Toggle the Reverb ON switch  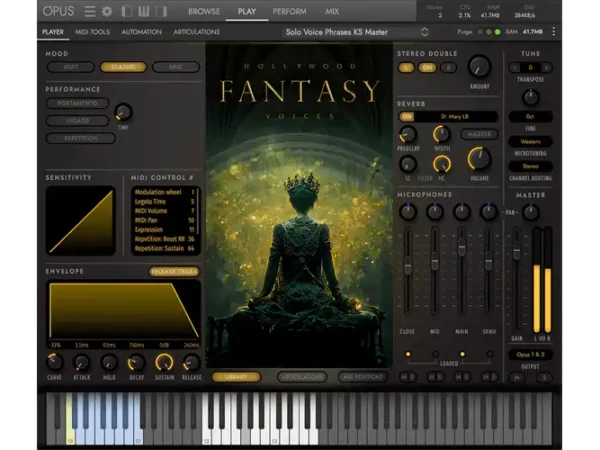pos(407,117)
